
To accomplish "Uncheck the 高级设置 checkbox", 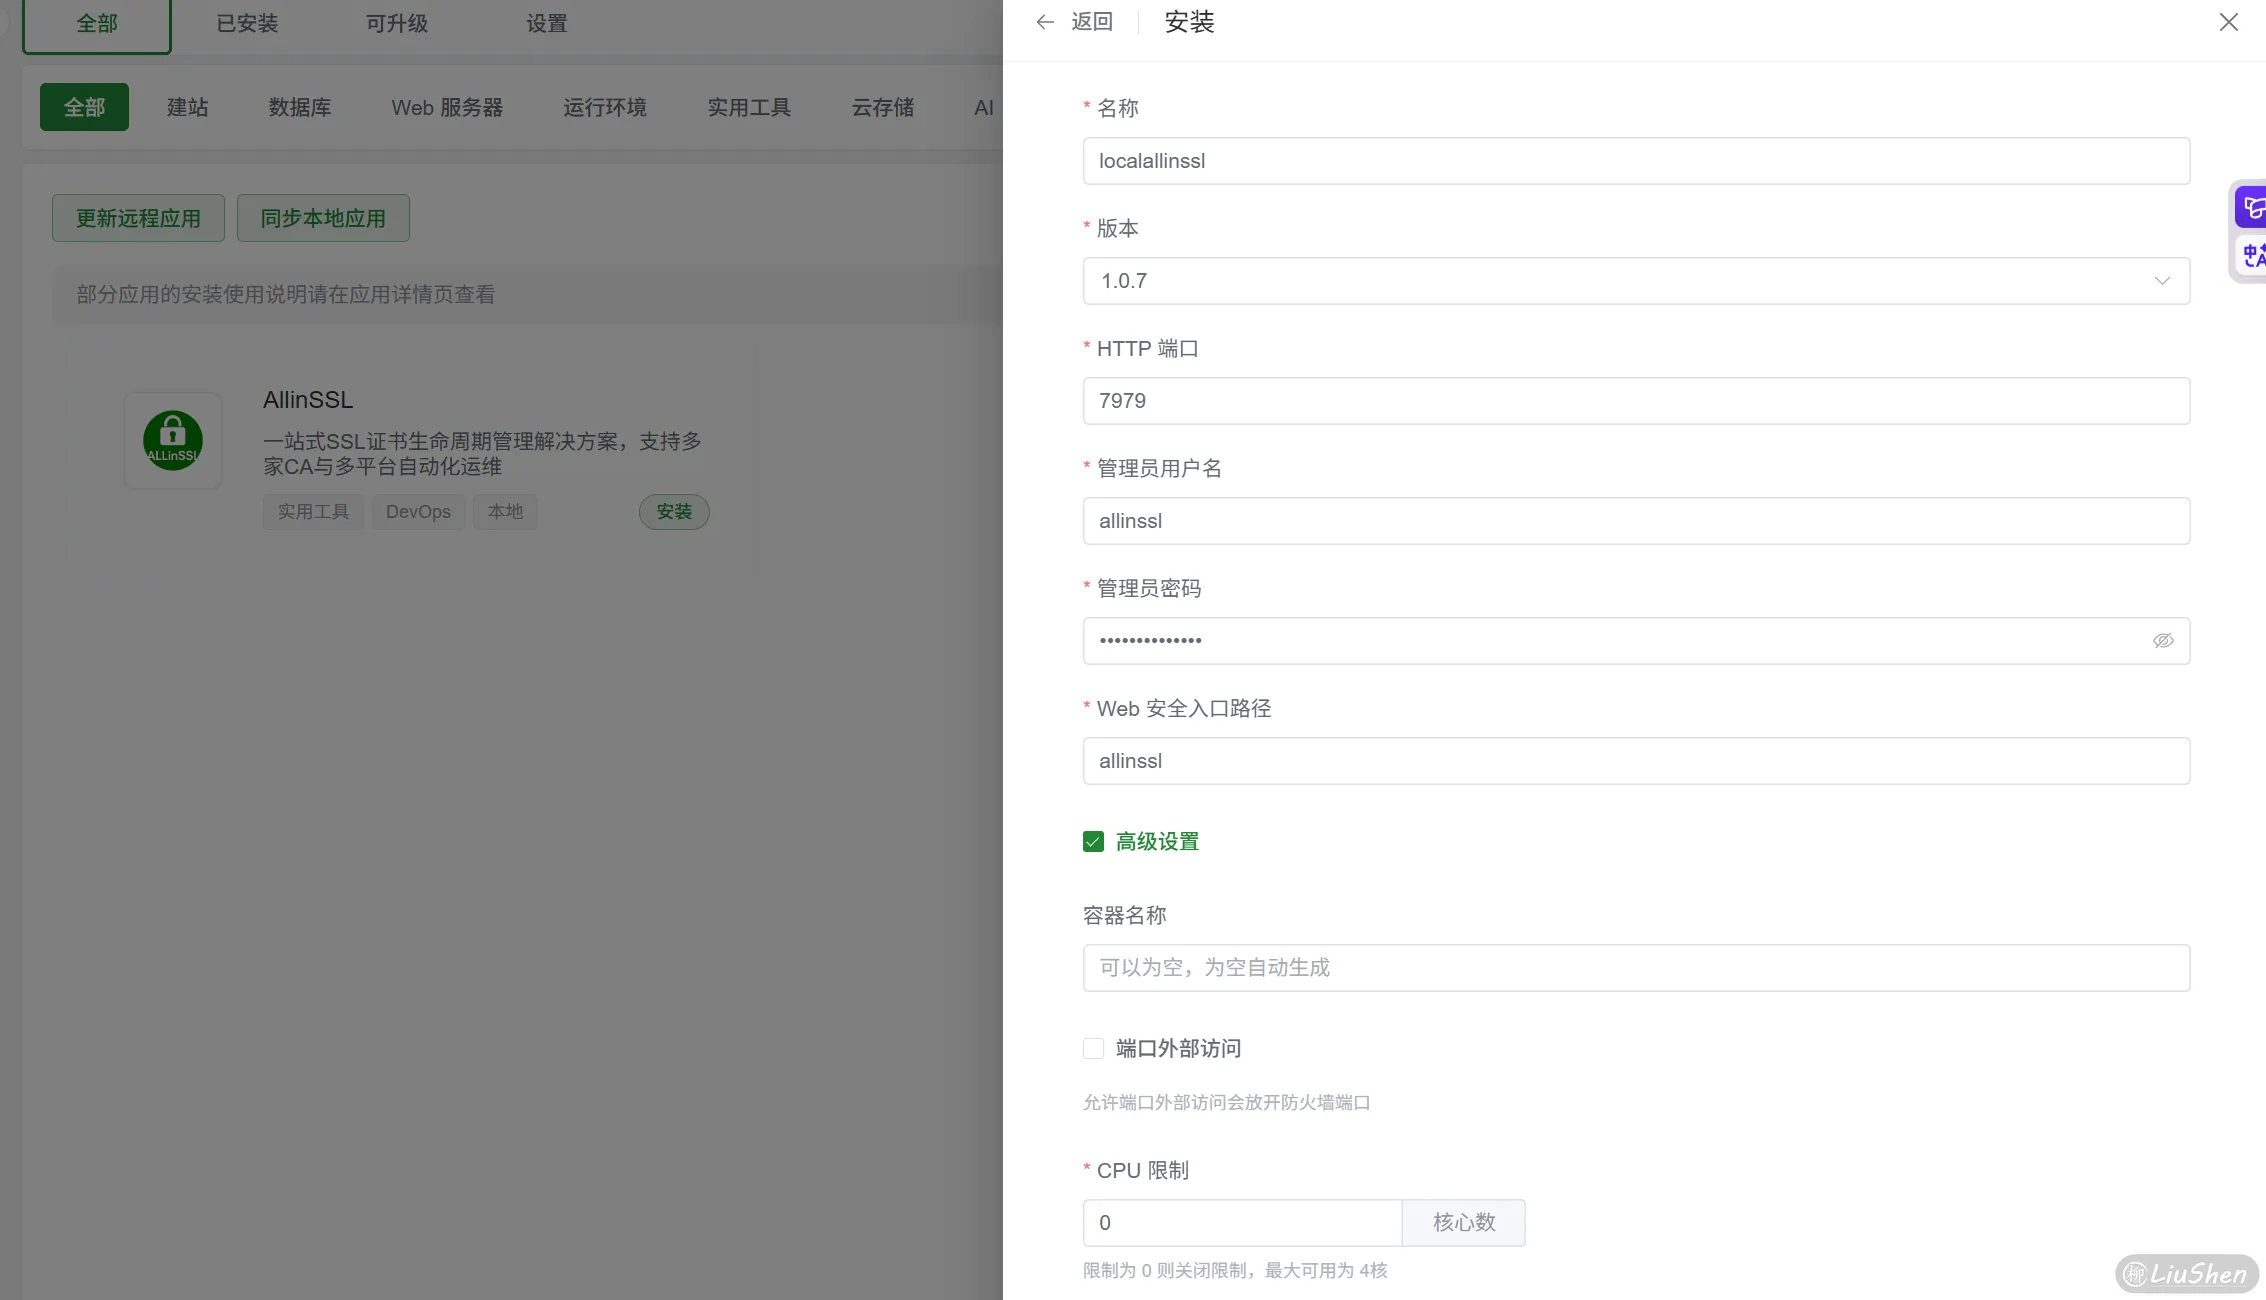I will (x=1092, y=841).
